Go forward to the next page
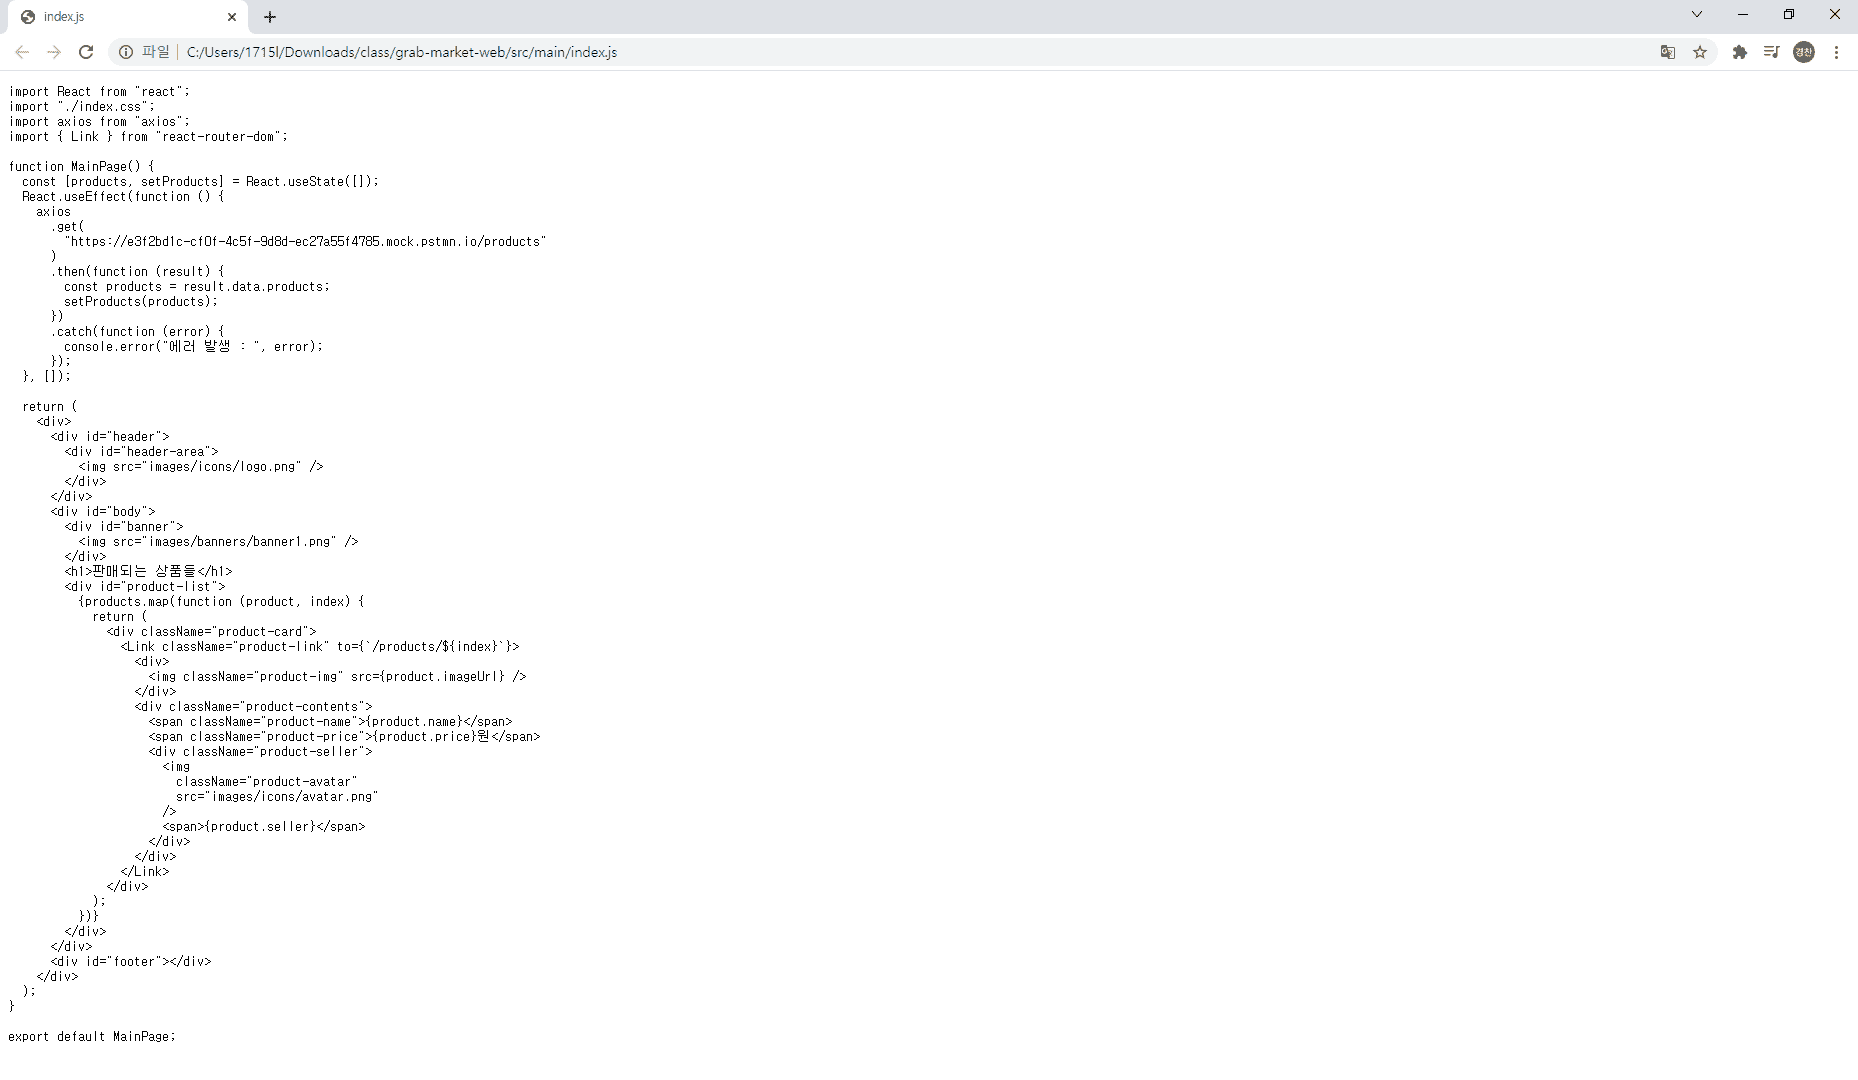This screenshot has height=1080, width=1858. point(54,52)
